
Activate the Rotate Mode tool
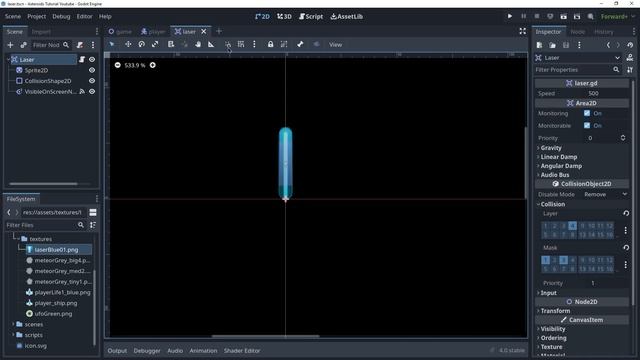click(142, 44)
